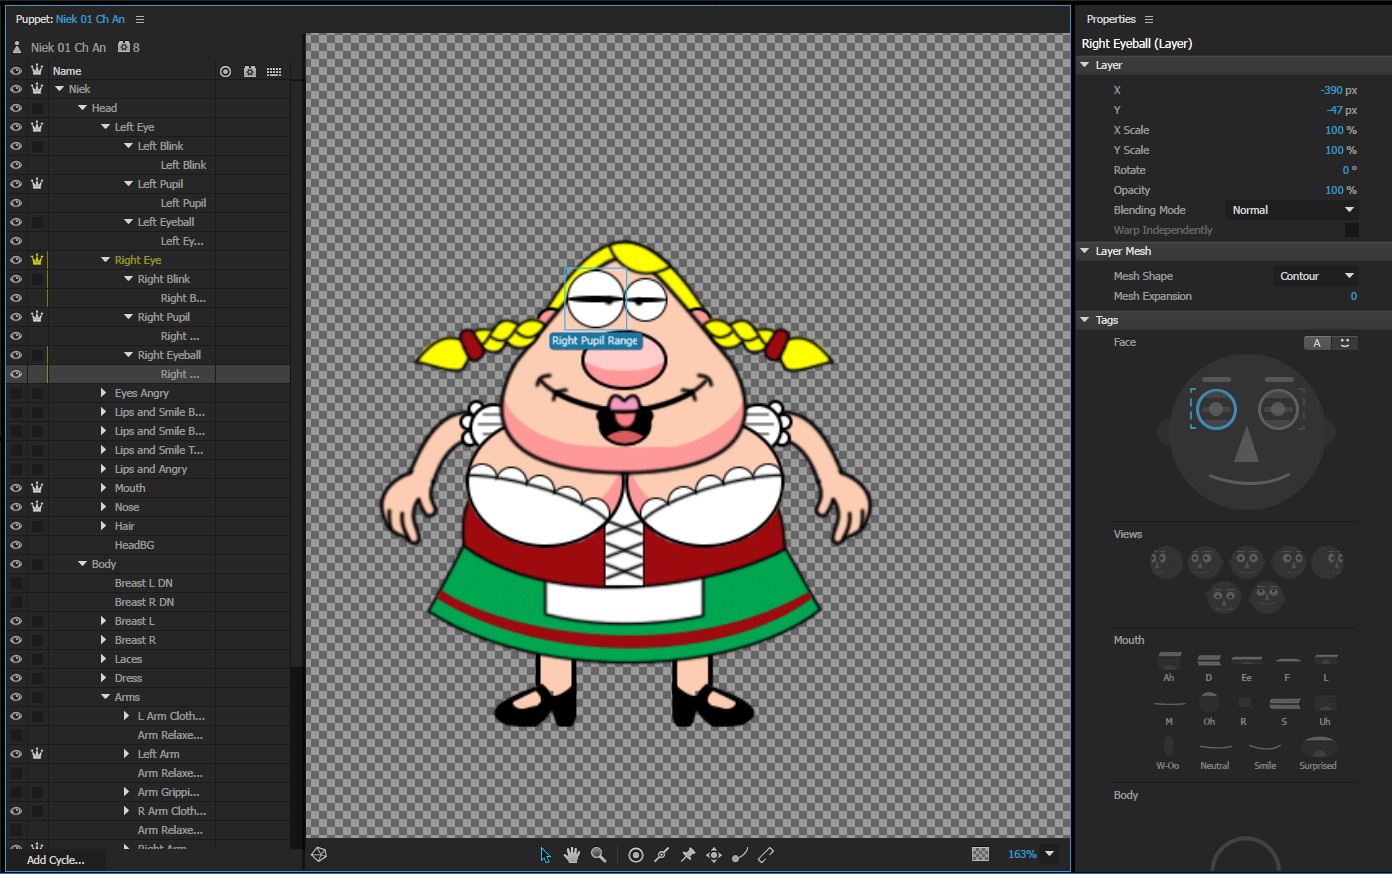Select the four-arrow Dragger tool
Viewport: 1392px width, 874px height.
[714, 855]
